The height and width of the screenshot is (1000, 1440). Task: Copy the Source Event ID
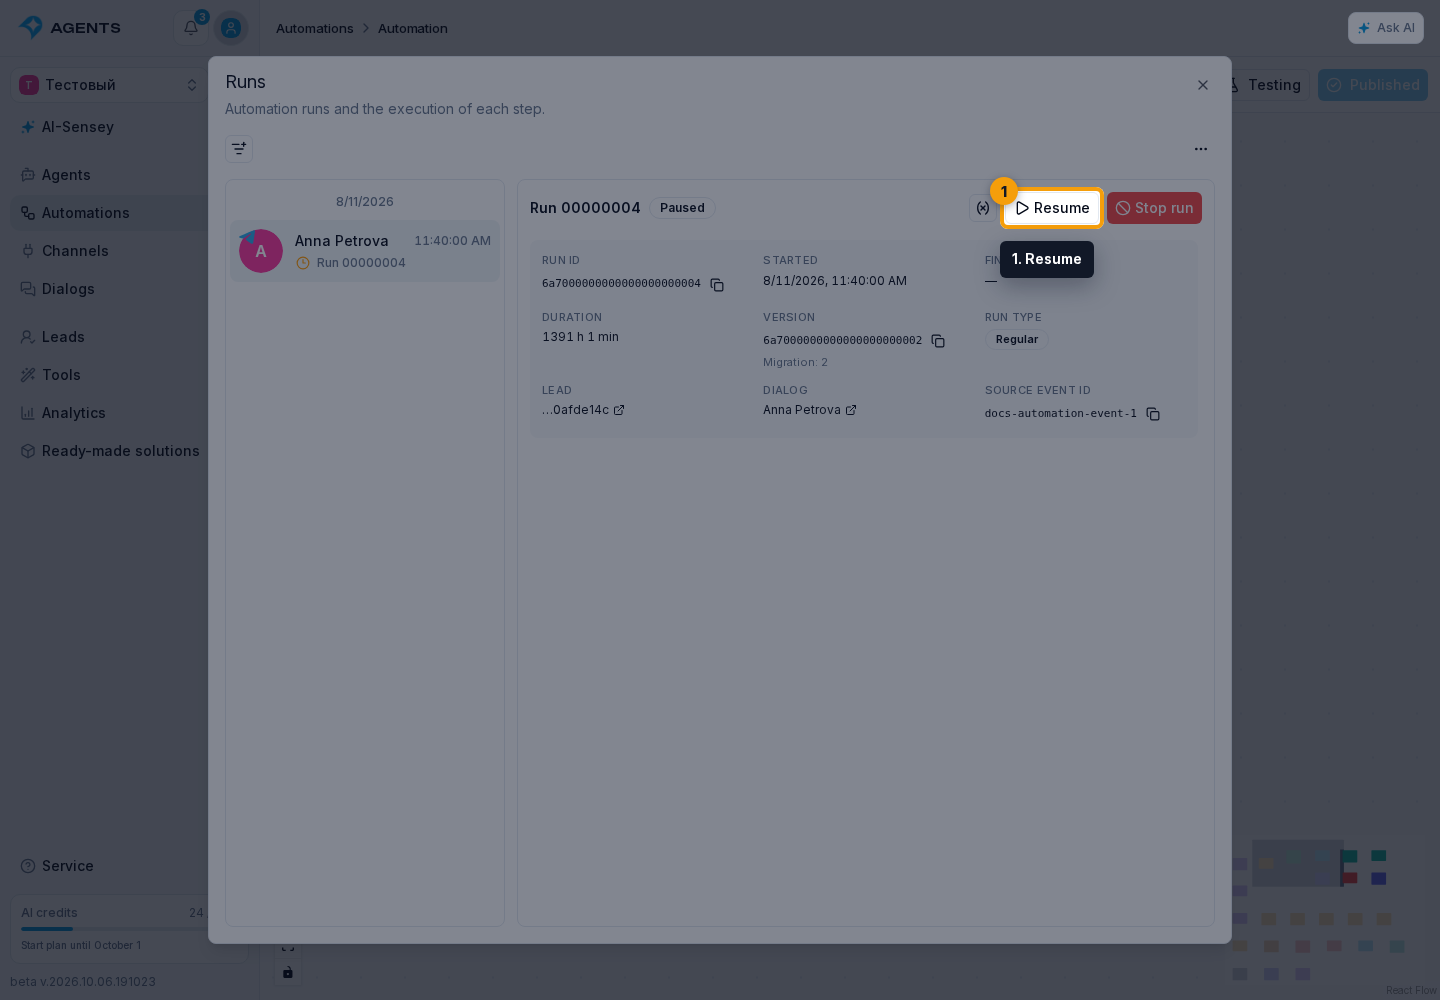click(1153, 414)
